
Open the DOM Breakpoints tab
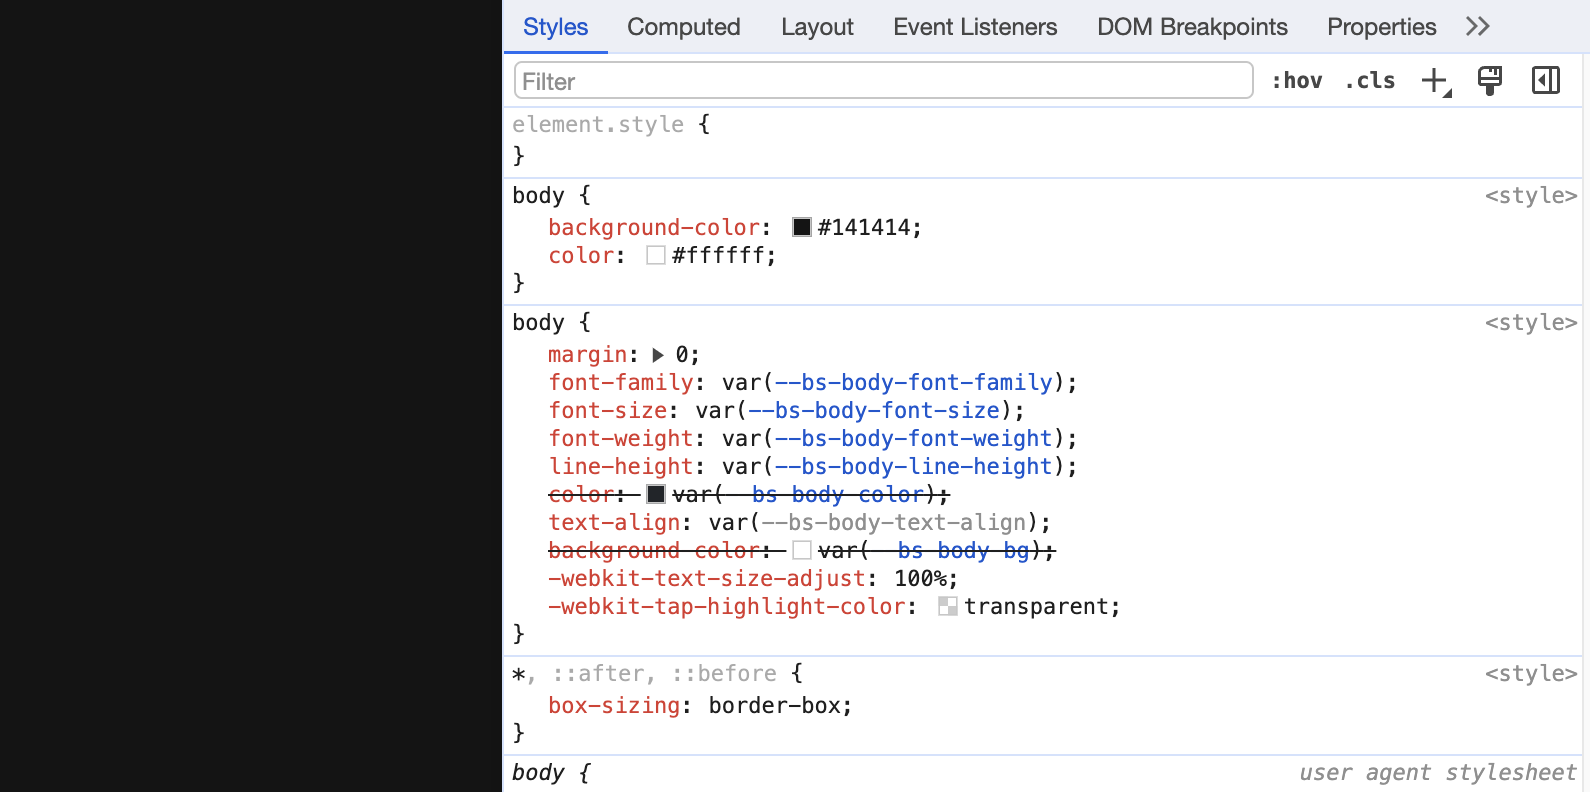pos(1192,27)
